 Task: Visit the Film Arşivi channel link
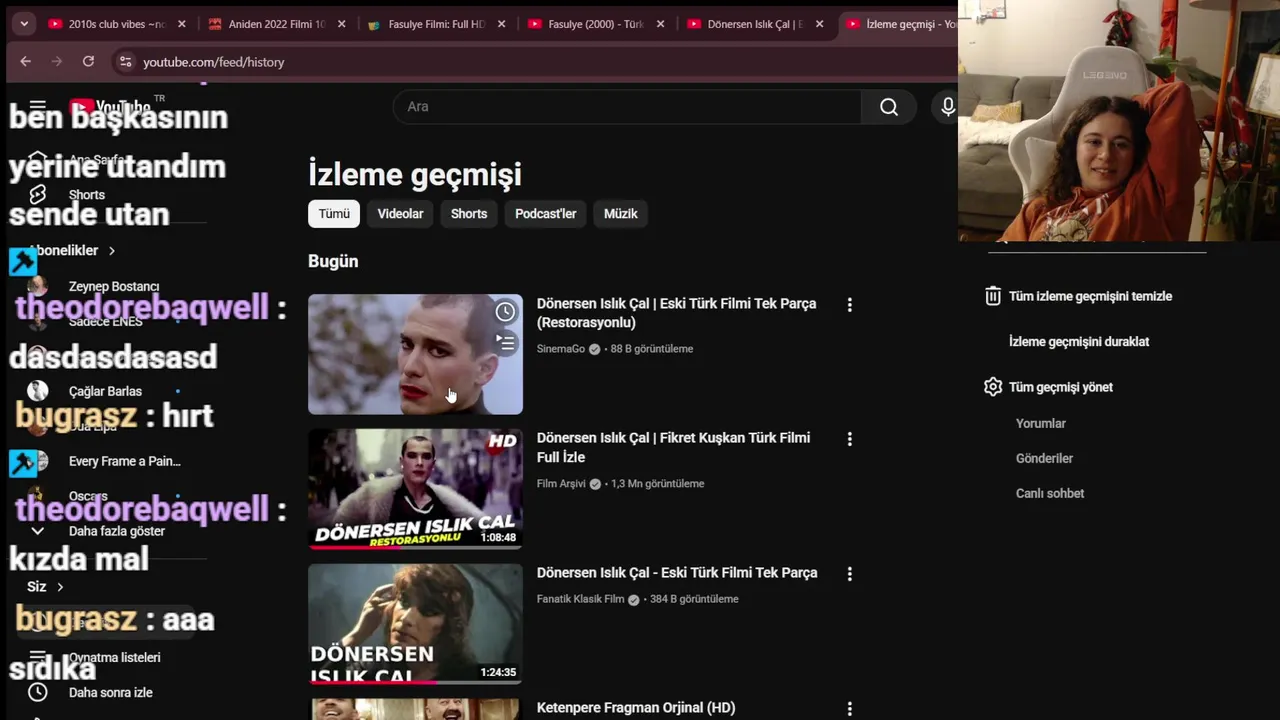point(561,484)
